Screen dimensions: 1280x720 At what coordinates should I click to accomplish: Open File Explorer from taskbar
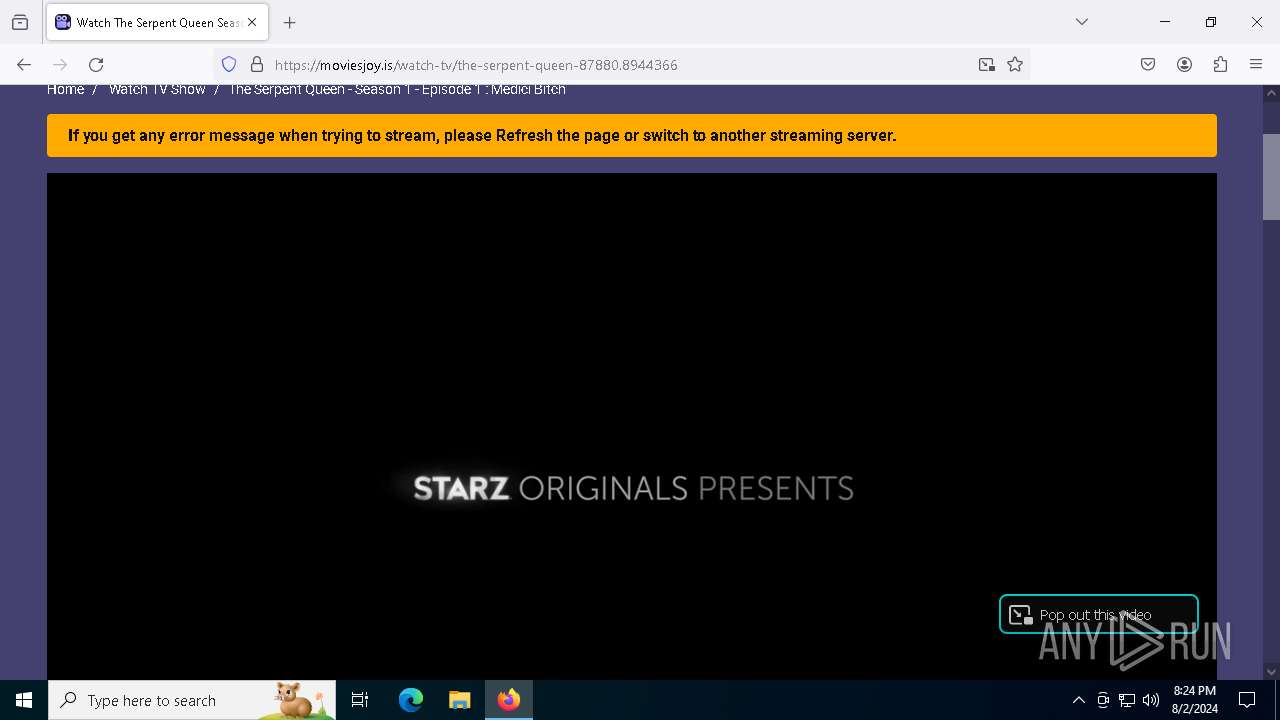click(x=459, y=700)
